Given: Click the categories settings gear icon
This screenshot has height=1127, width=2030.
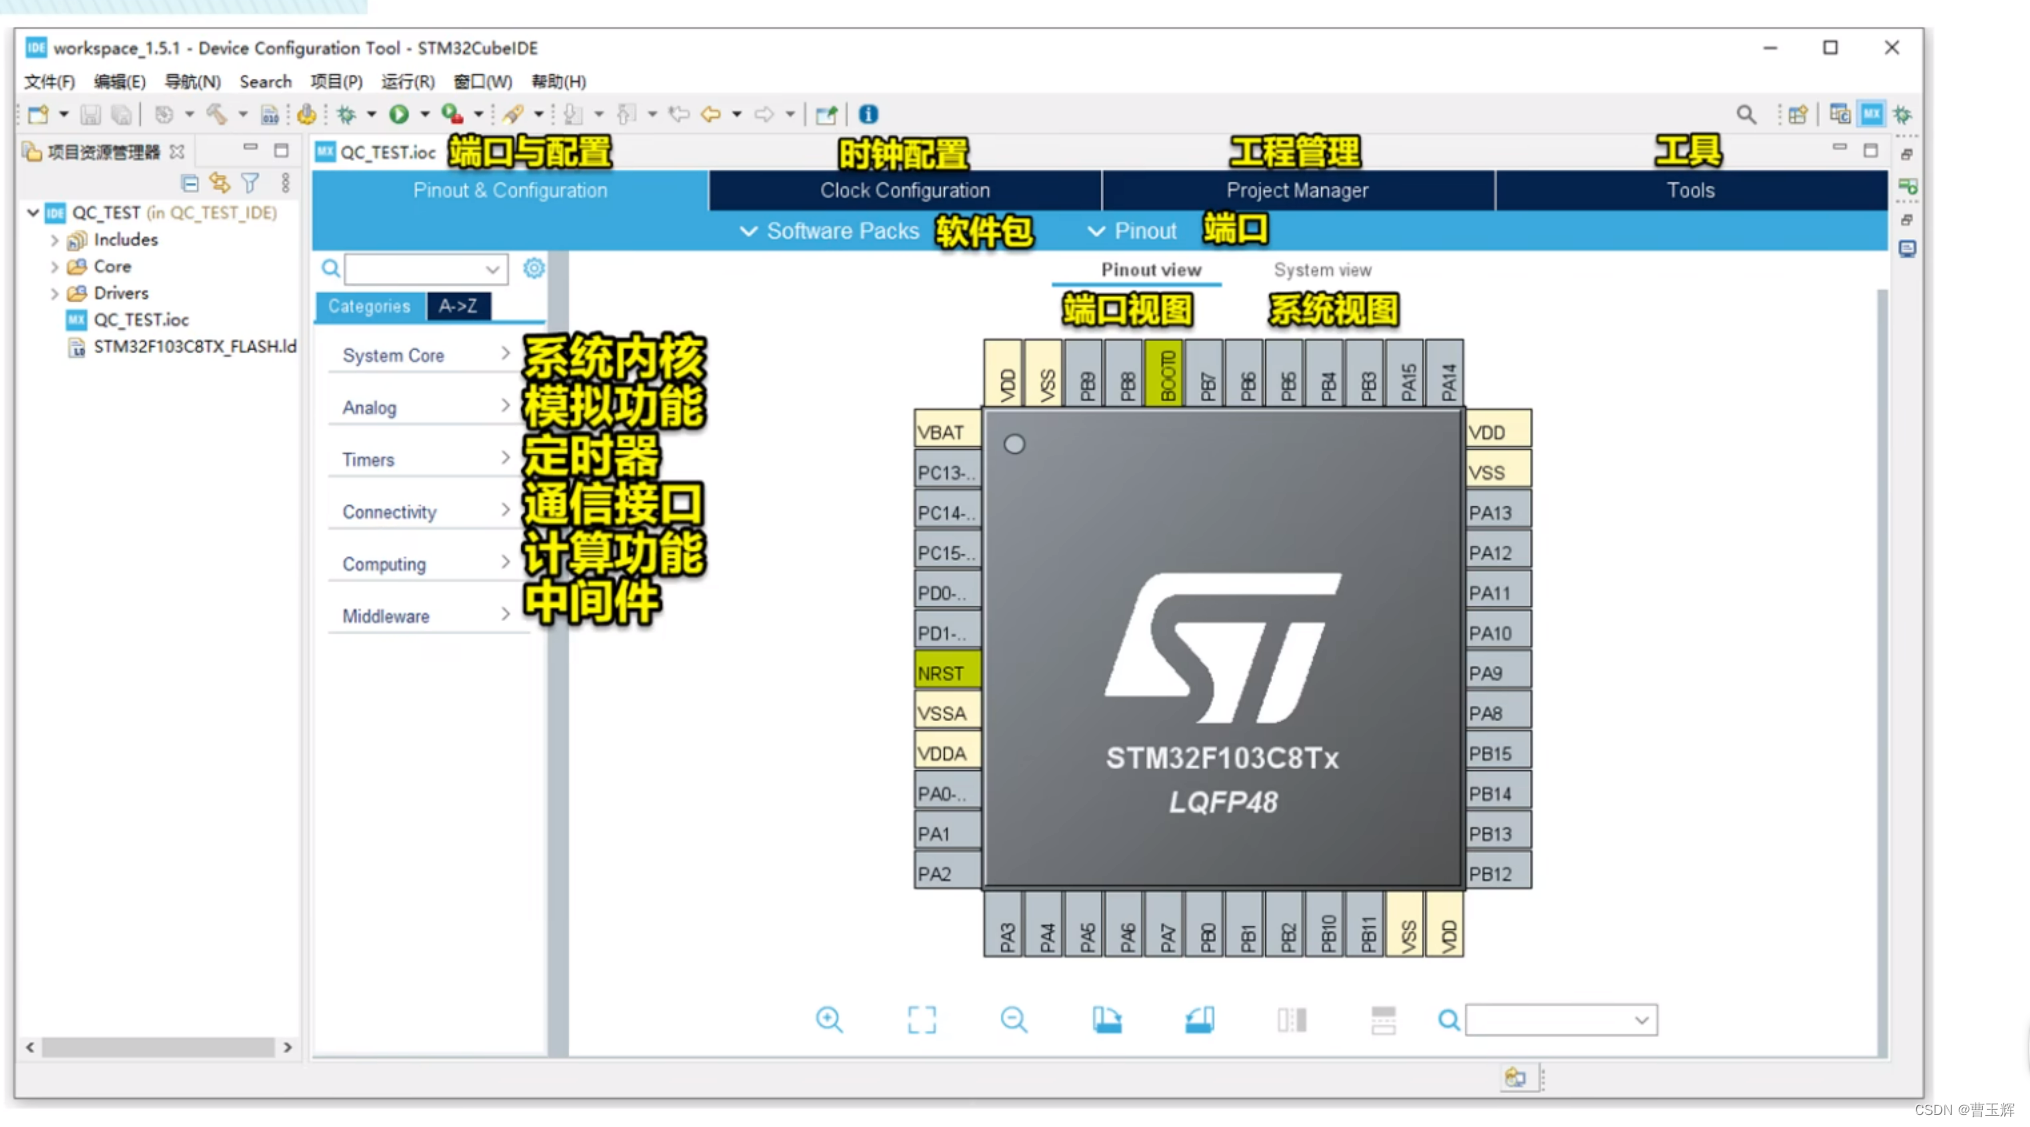Looking at the screenshot, I should click(534, 268).
